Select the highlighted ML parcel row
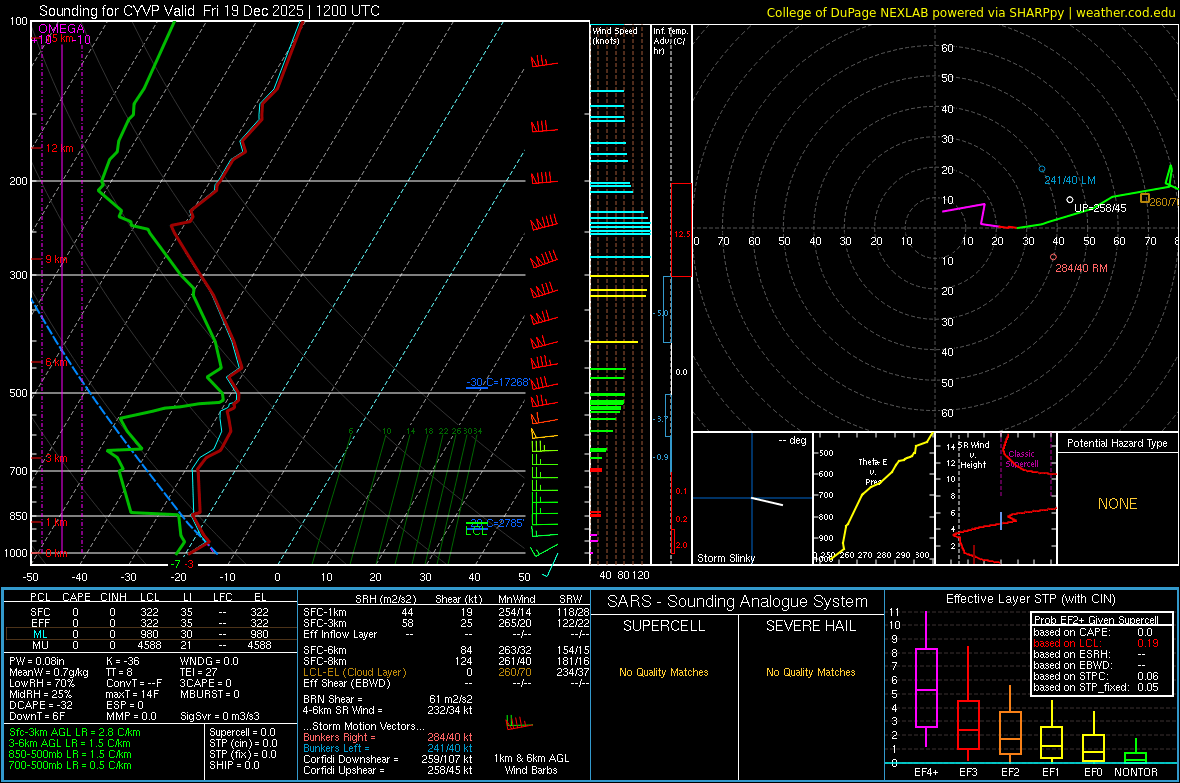The height and width of the screenshot is (783, 1180). 150,634
